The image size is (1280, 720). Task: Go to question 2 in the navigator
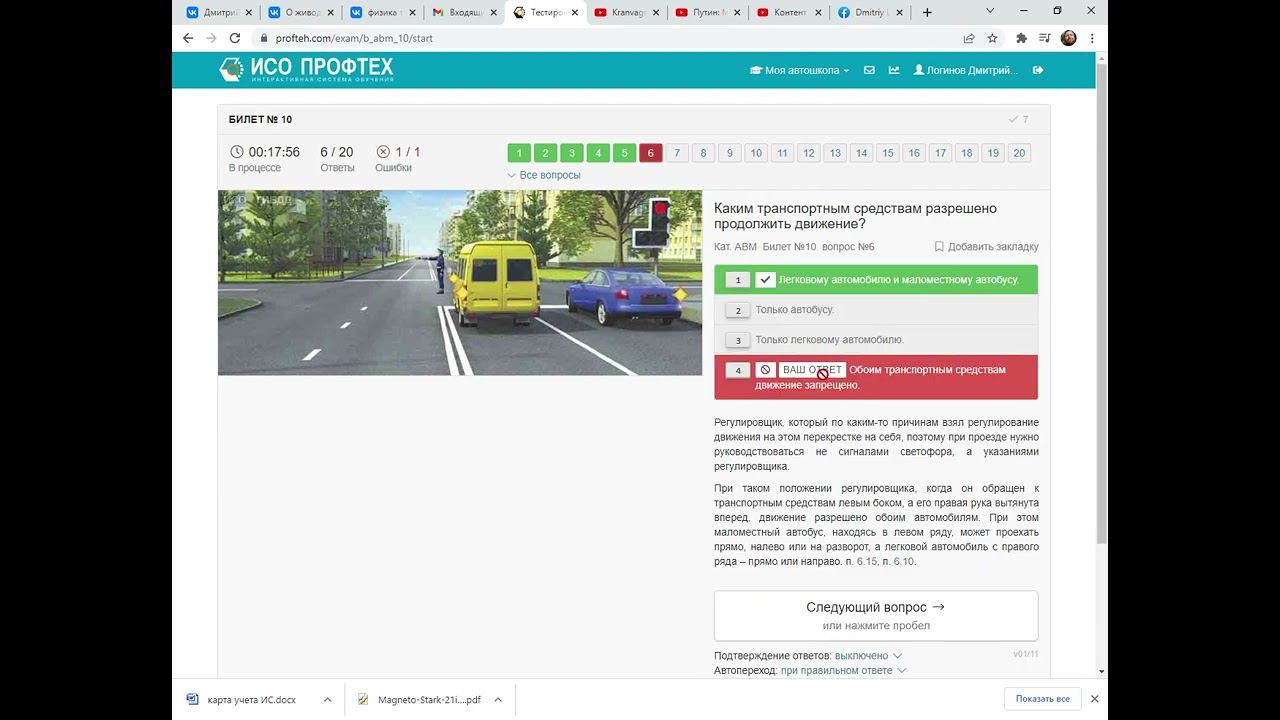545,153
